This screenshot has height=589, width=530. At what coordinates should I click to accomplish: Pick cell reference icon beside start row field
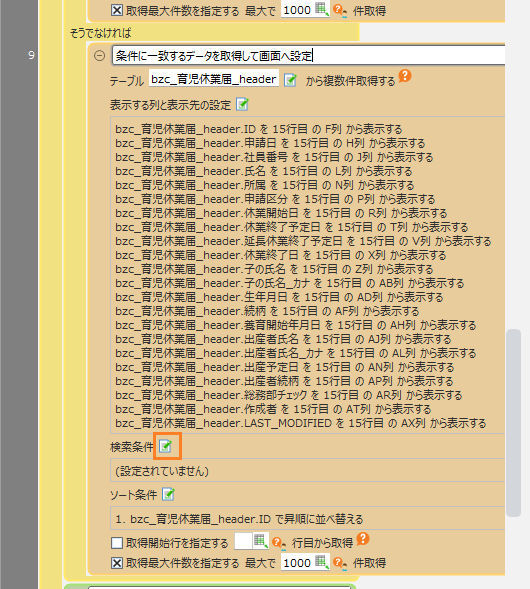[x=260, y=542]
